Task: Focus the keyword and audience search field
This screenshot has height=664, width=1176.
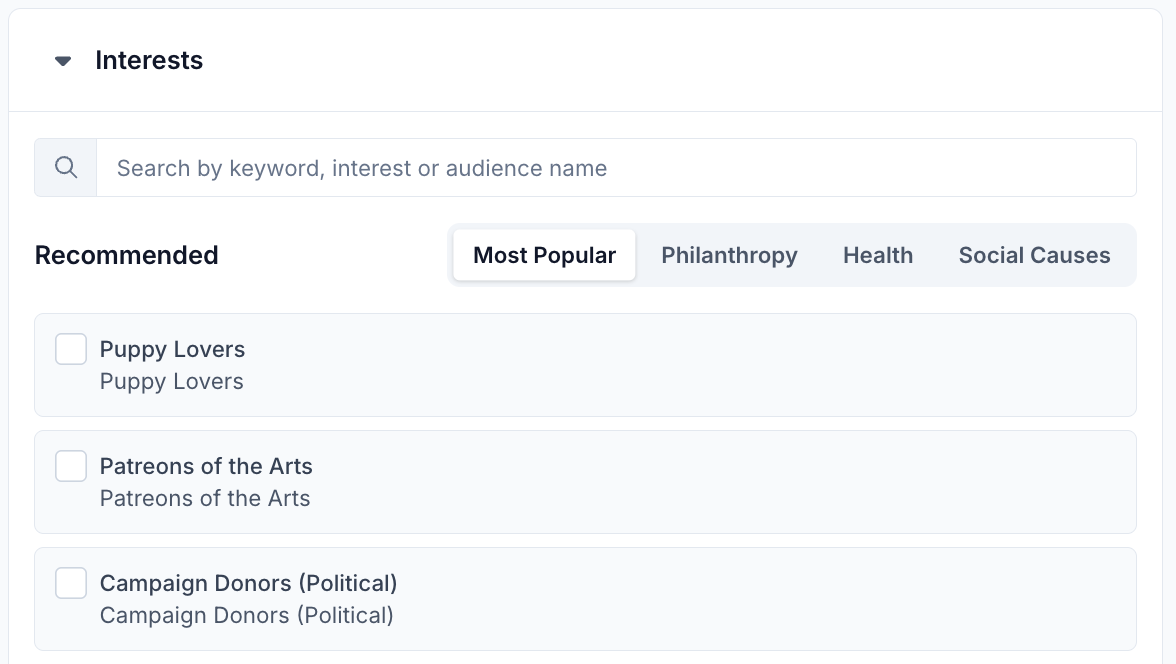Action: tap(615, 168)
